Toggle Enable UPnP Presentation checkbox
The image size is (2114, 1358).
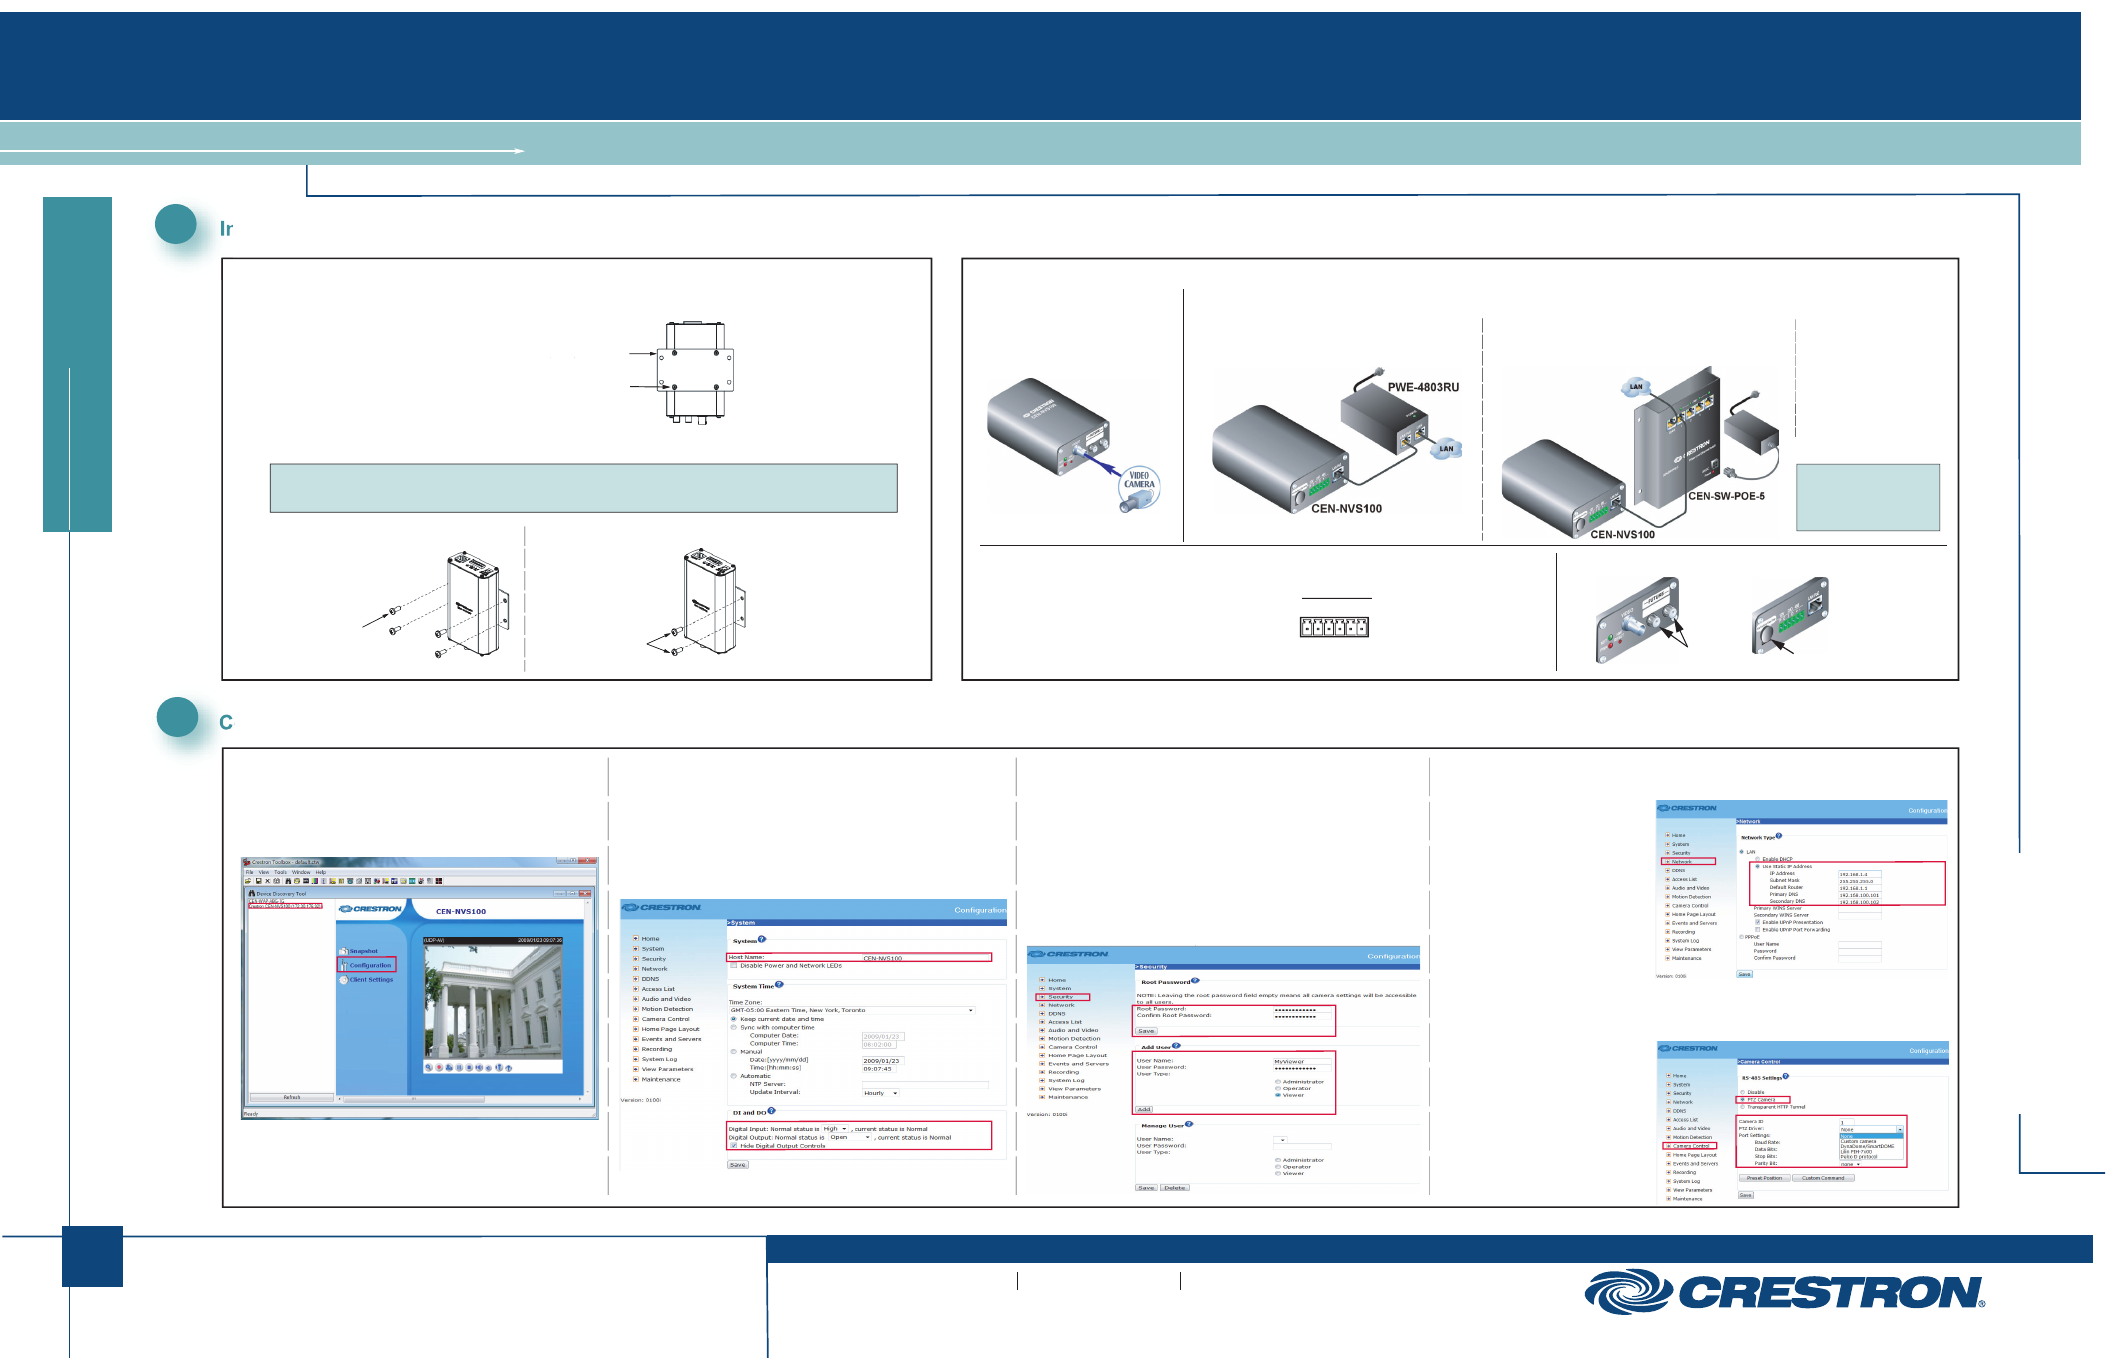click(1758, 922)
